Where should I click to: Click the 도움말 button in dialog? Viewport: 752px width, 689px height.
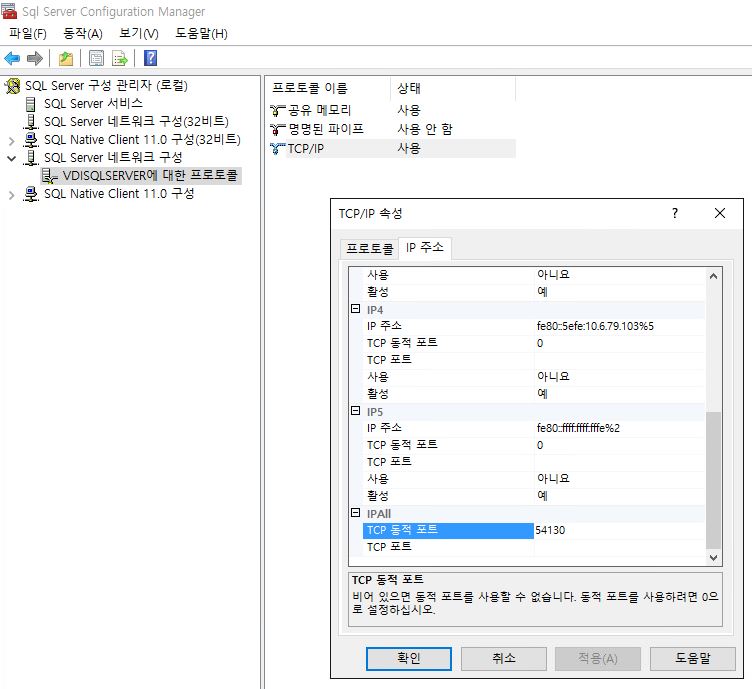(x=693, y=658)
